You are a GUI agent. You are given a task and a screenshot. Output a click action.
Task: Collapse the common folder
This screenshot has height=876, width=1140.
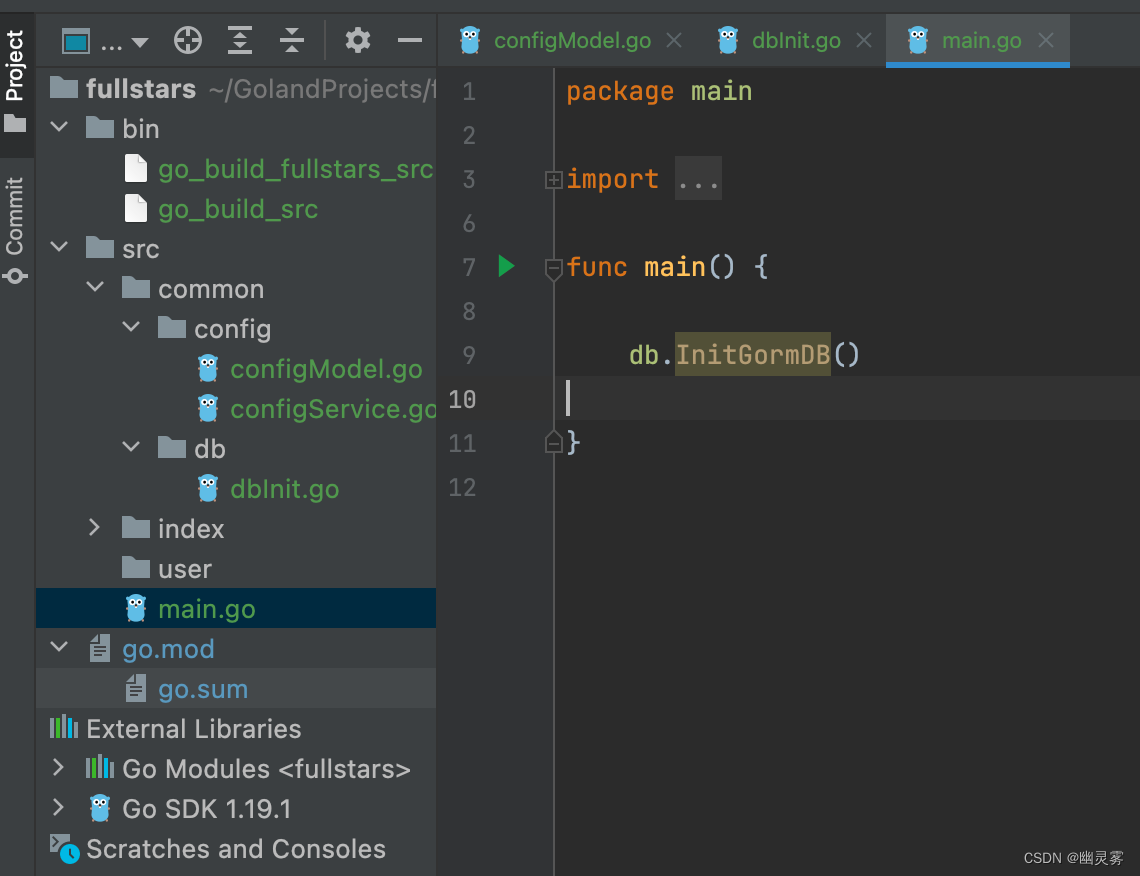point(95,288)
